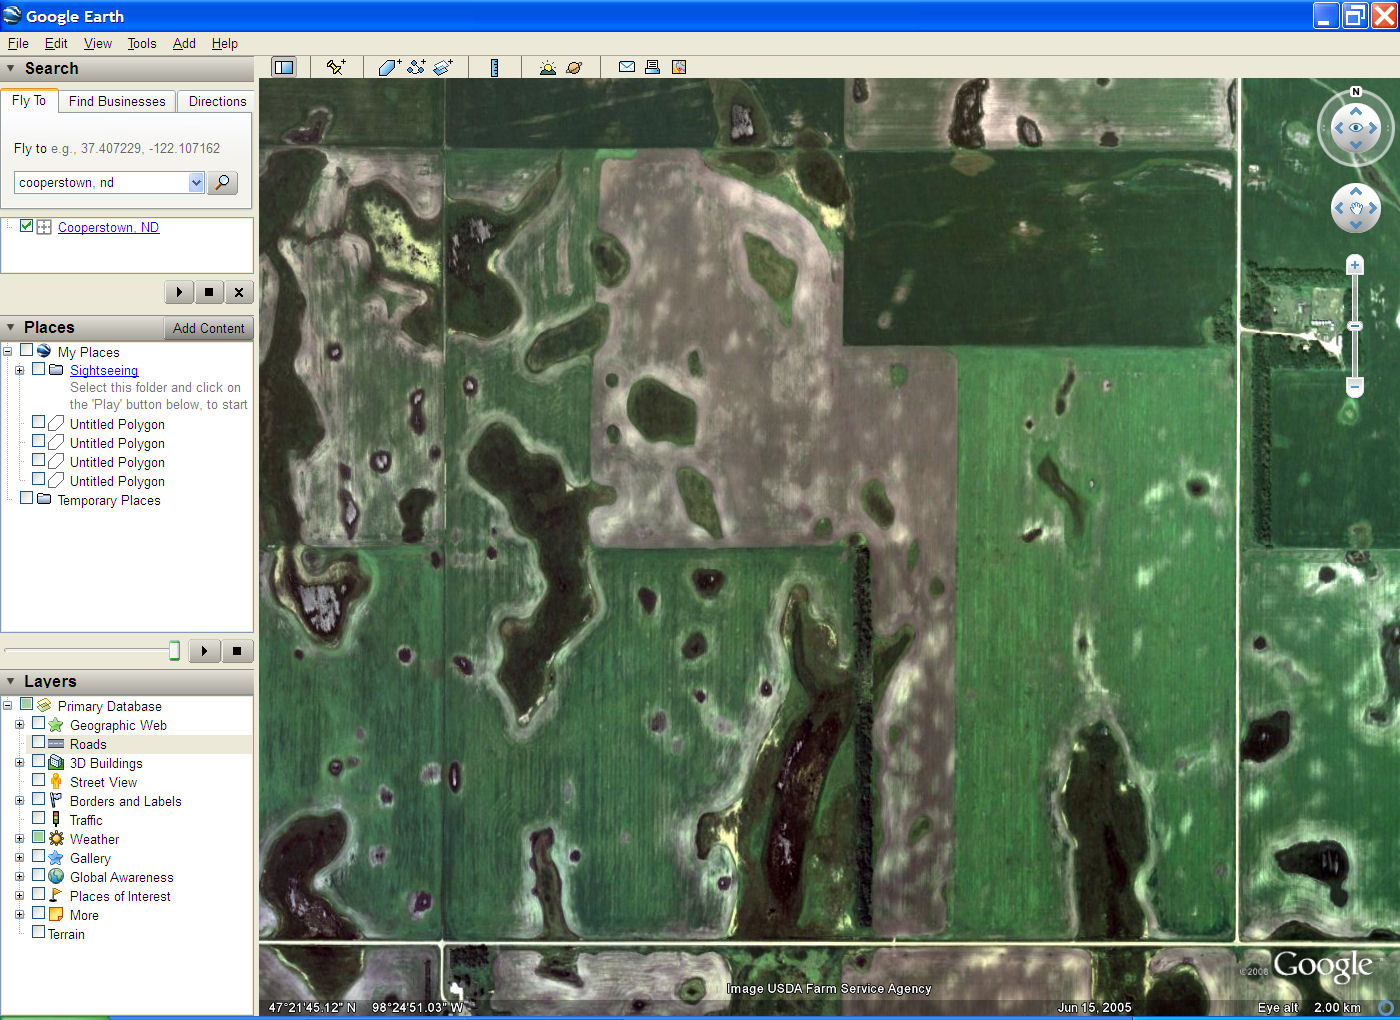Click the move joystick hand center
The image size is (1400, 1020).
[1356, 208]
